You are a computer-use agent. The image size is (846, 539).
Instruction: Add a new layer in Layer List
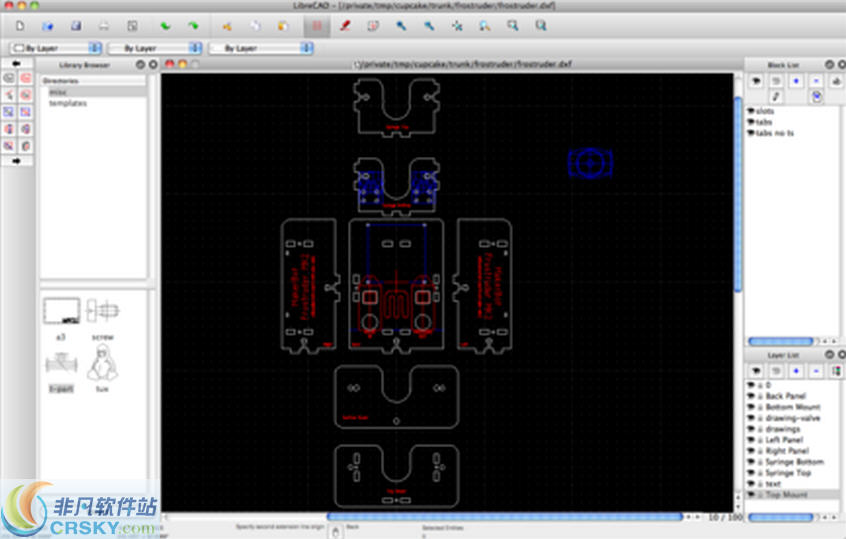click(796, 371)
